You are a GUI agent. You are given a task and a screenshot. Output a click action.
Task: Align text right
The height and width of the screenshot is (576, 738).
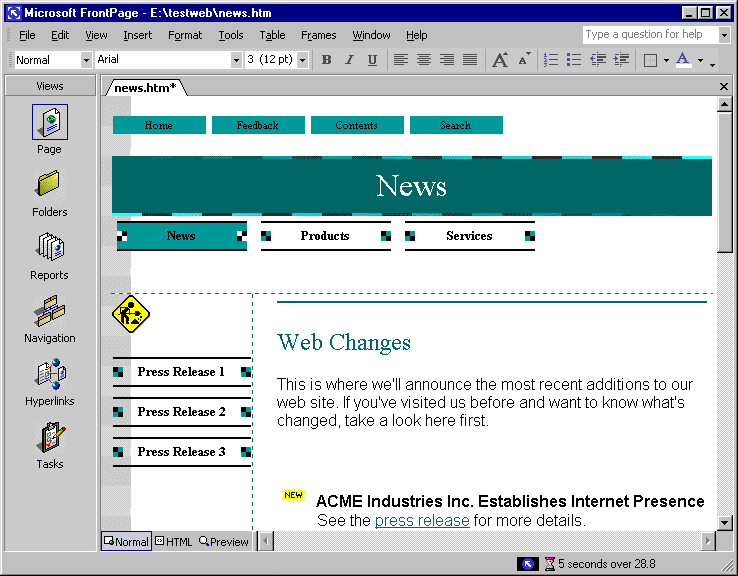click(447, 60)
